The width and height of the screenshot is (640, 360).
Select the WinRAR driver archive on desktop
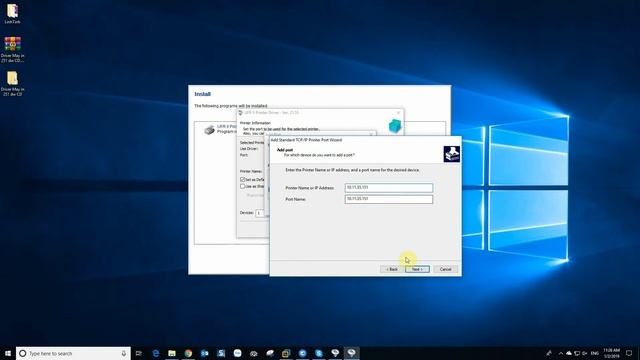pos(12,49)
